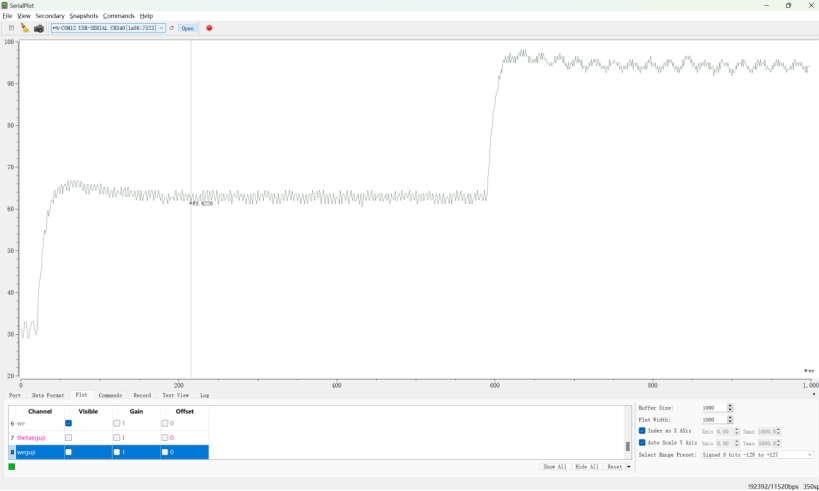Click the Show All button
Viewport: 819px width, 491px height.
(x=555, y=466)
